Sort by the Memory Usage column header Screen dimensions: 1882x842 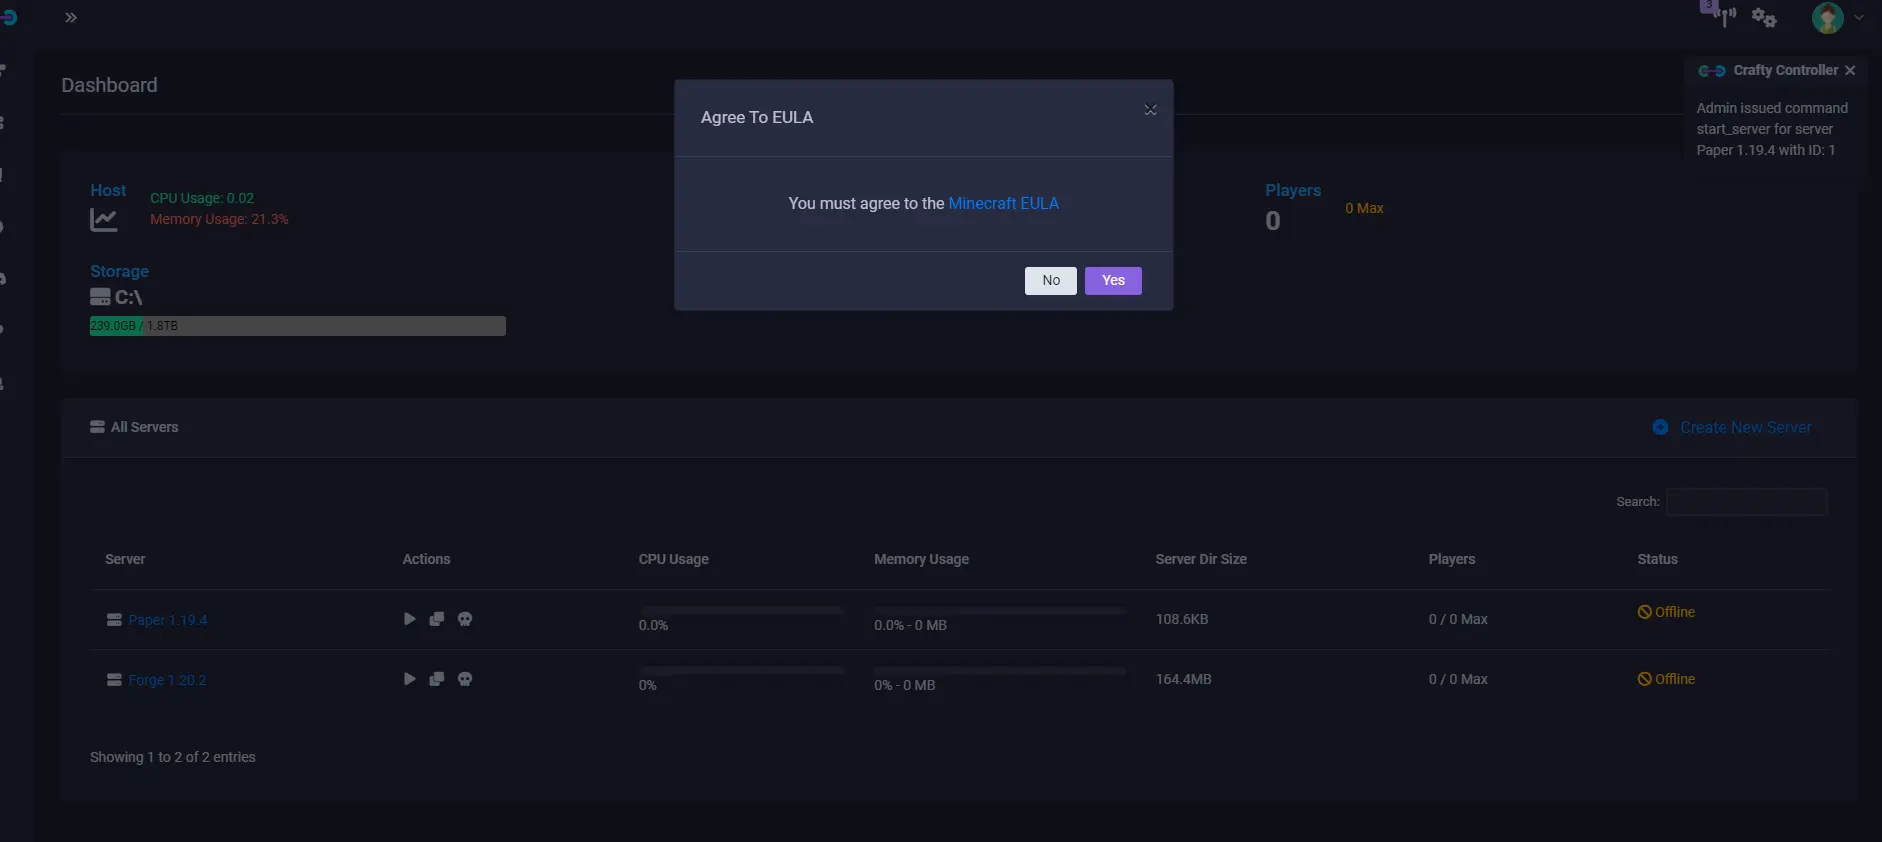click(x=921, y=559)
